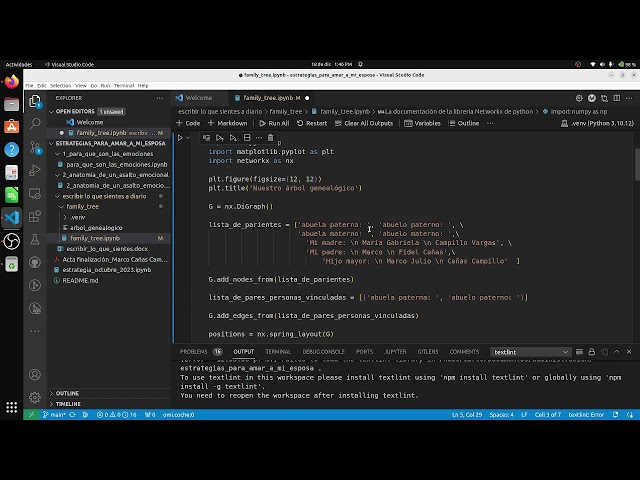This screenshot has width=640, height=480.
Task: Open the Extensions view
Action: (x=35, y=216)
